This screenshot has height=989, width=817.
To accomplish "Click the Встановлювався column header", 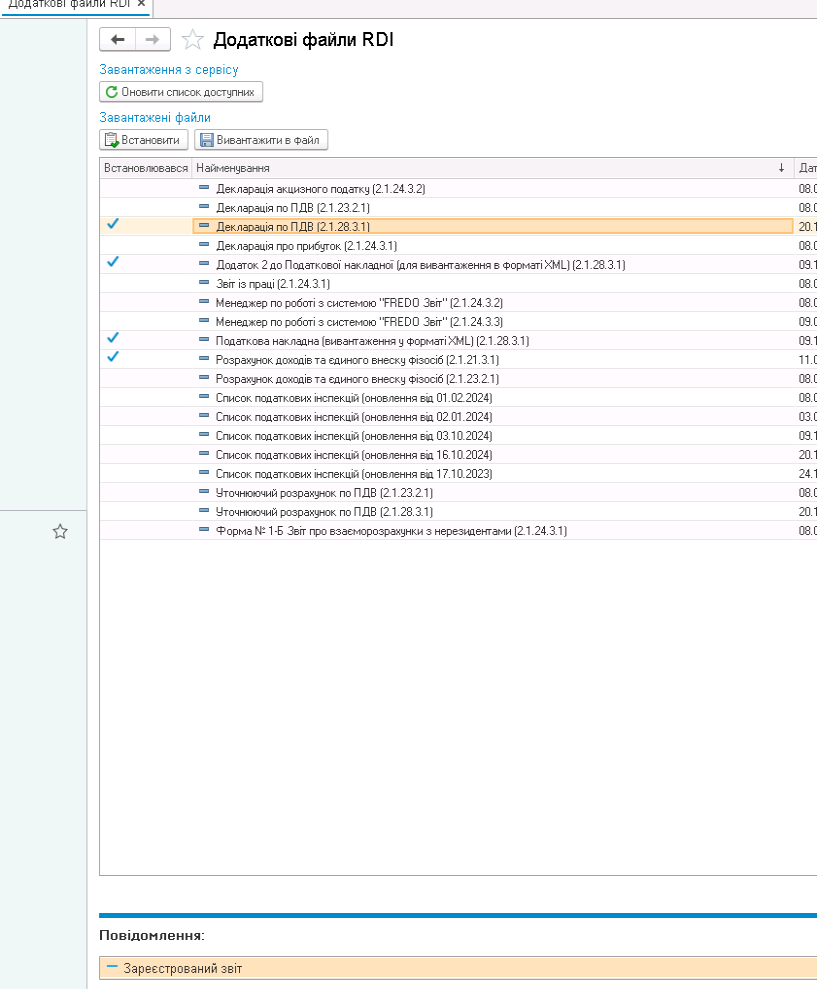I will pos(145,168).
